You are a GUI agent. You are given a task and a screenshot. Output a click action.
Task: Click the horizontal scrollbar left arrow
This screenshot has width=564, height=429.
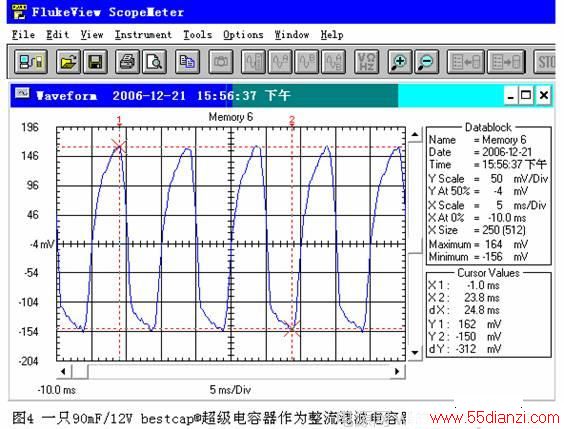click(63, 371)
